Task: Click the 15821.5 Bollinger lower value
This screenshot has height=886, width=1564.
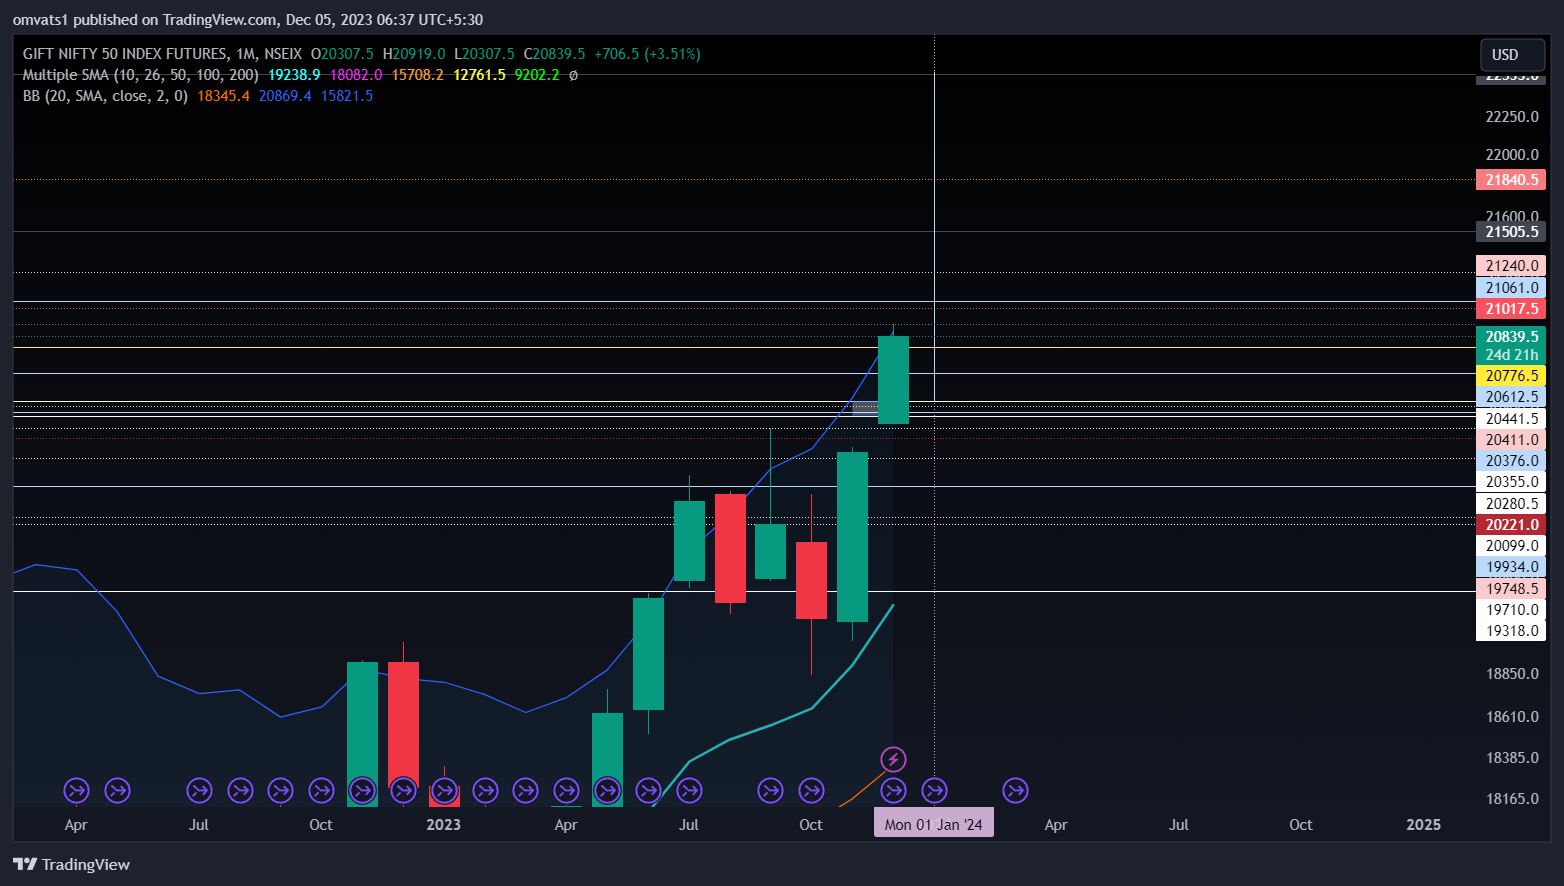Action: [x=347, y=96]
